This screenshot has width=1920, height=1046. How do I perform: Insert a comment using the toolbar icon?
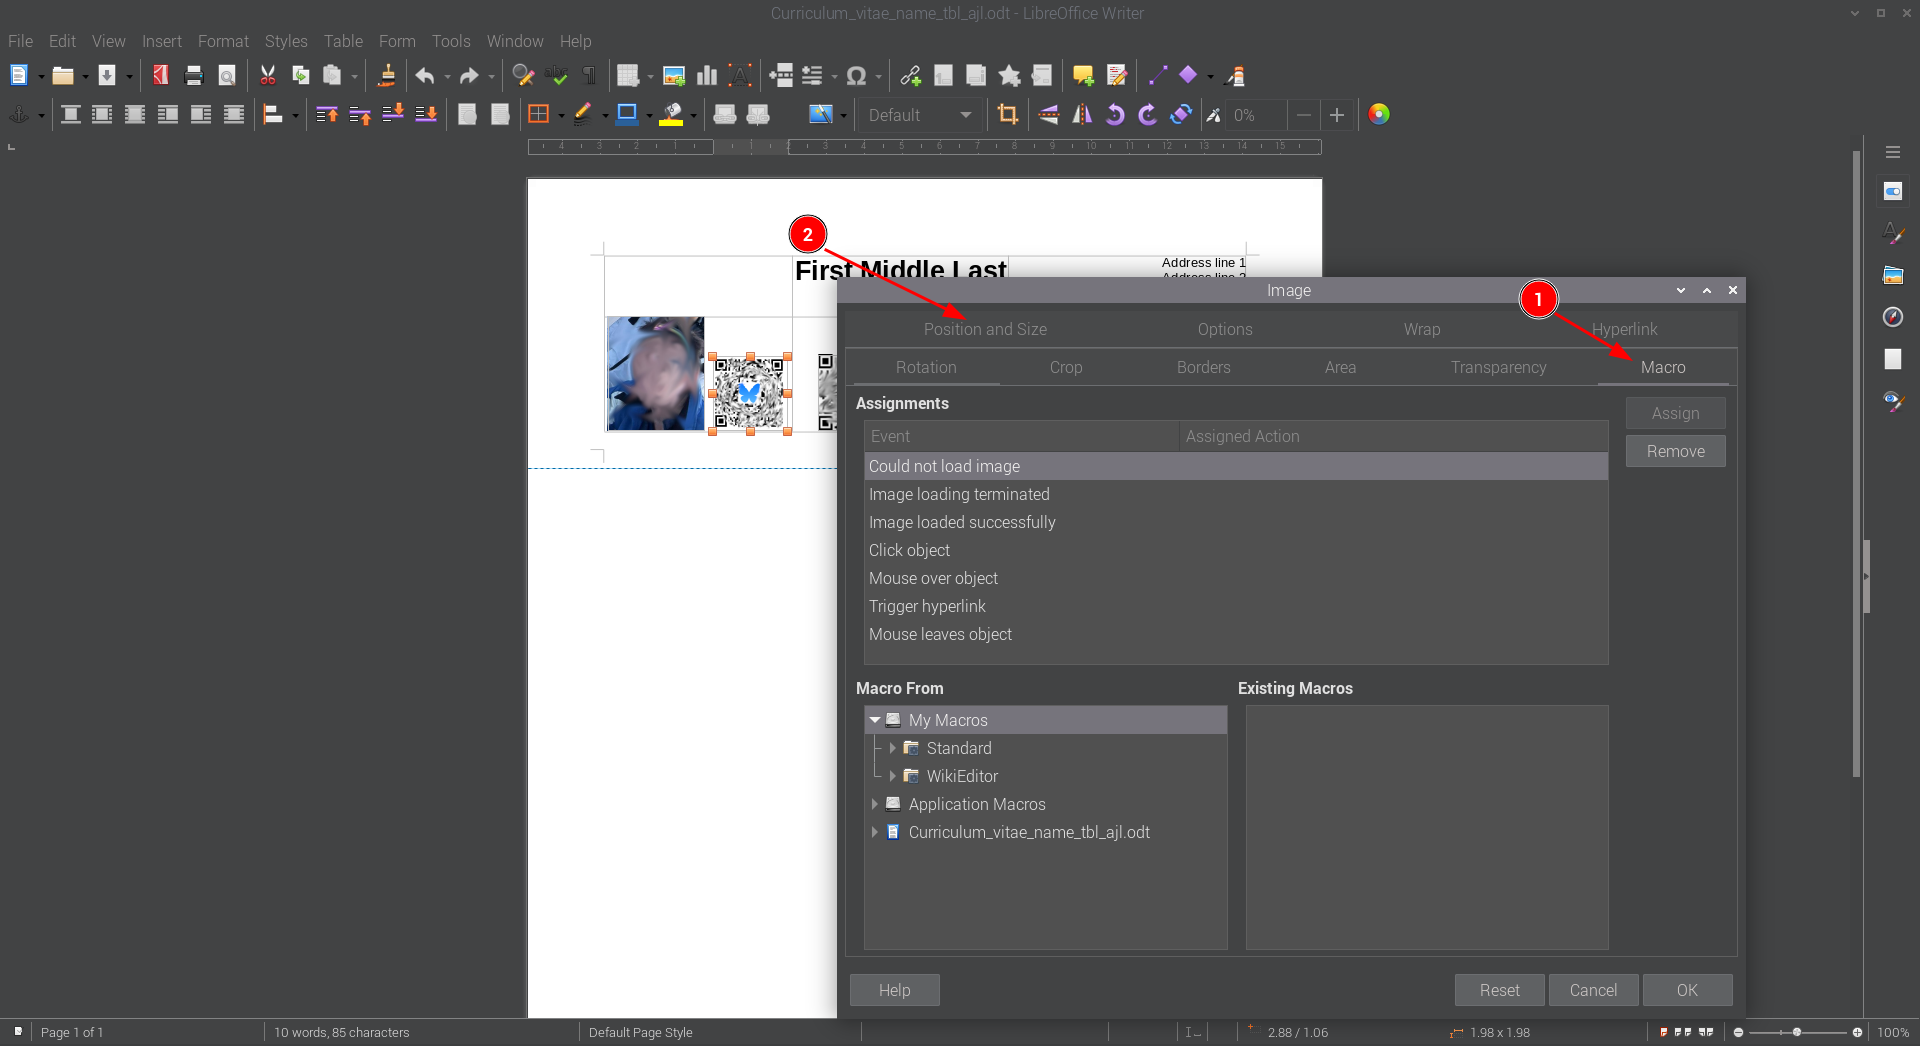1083,76
